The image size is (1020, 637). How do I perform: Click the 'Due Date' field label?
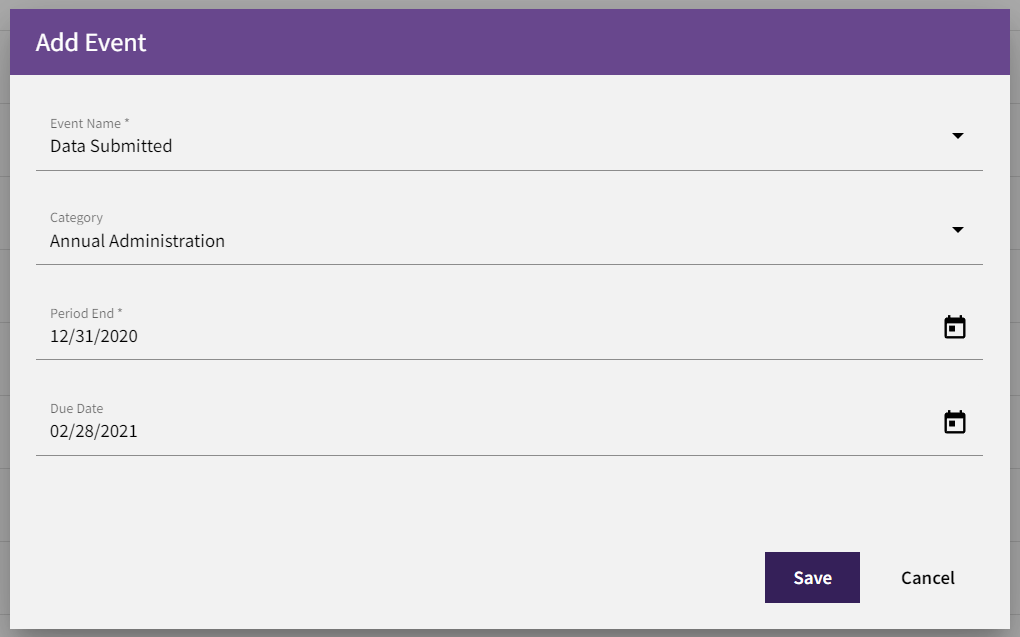click(76, 408)
